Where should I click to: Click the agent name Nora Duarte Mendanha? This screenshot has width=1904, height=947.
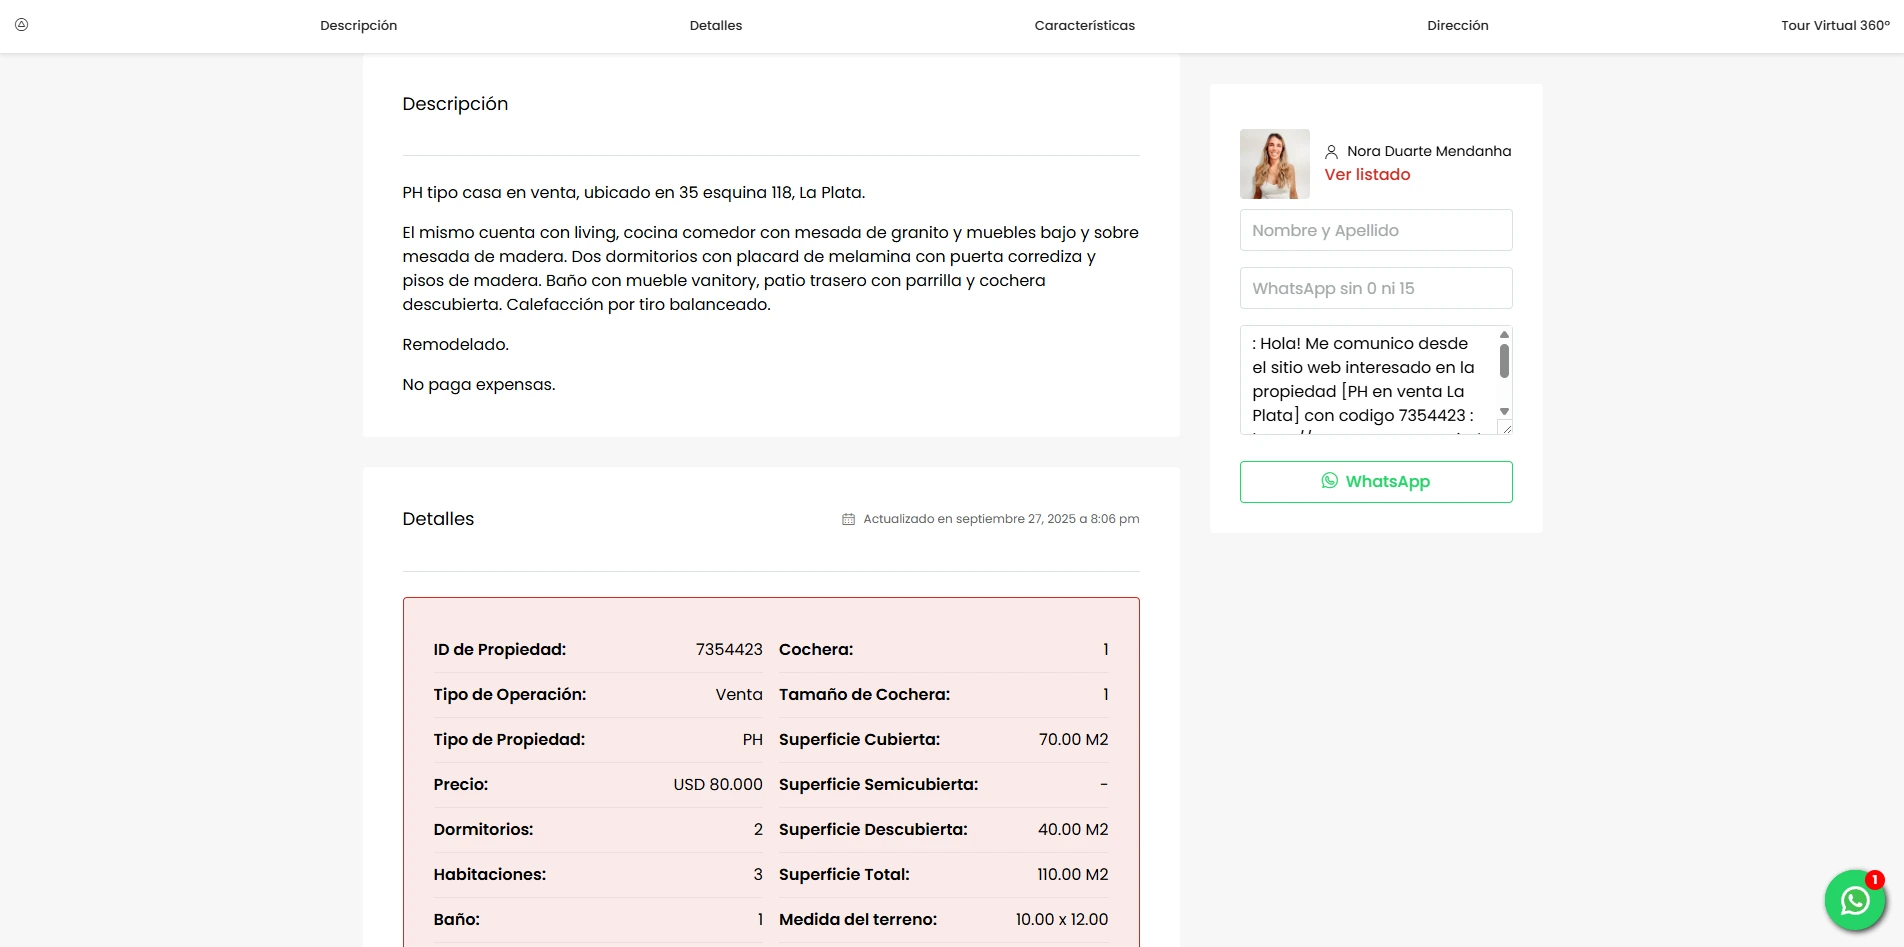1428,151
